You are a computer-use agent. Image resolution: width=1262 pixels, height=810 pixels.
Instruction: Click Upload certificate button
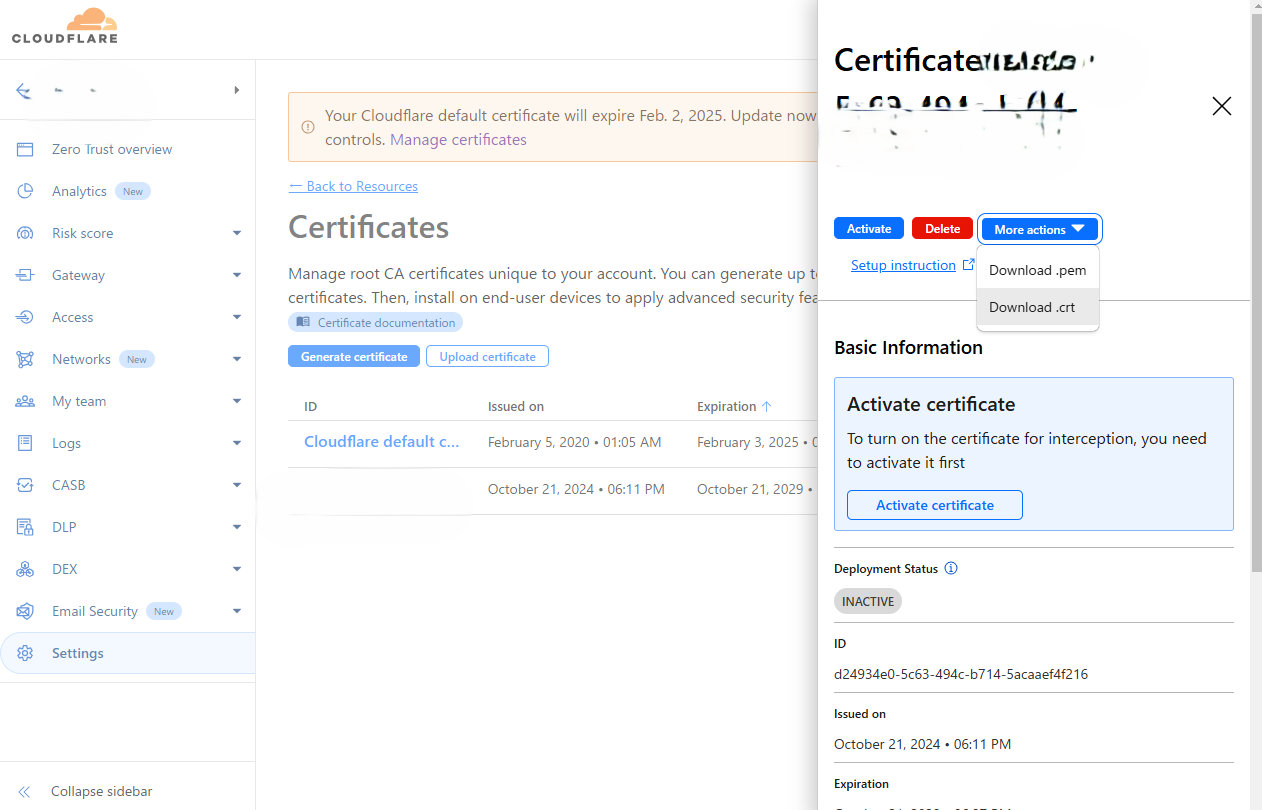pos(487,356)
